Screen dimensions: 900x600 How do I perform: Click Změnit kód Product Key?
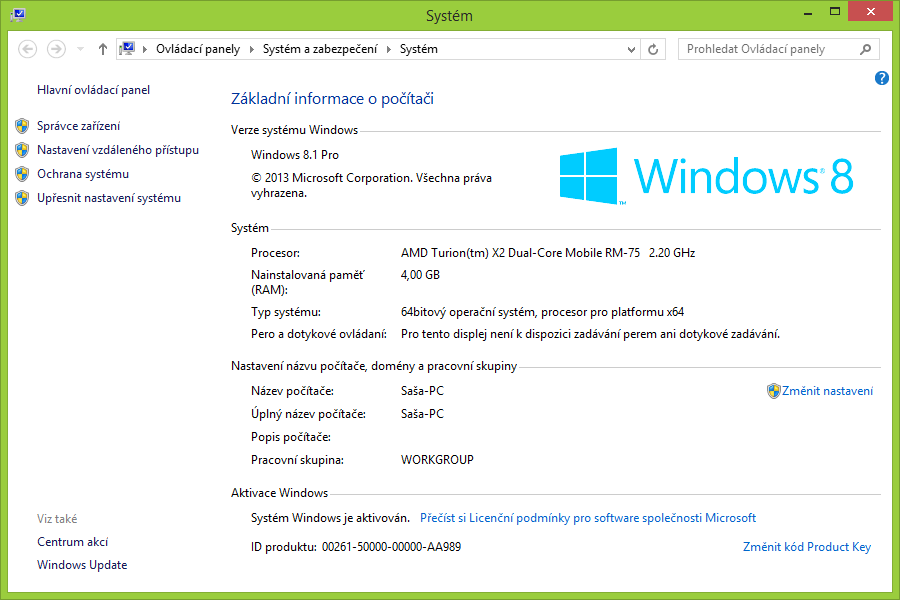(x=806, y=547)
